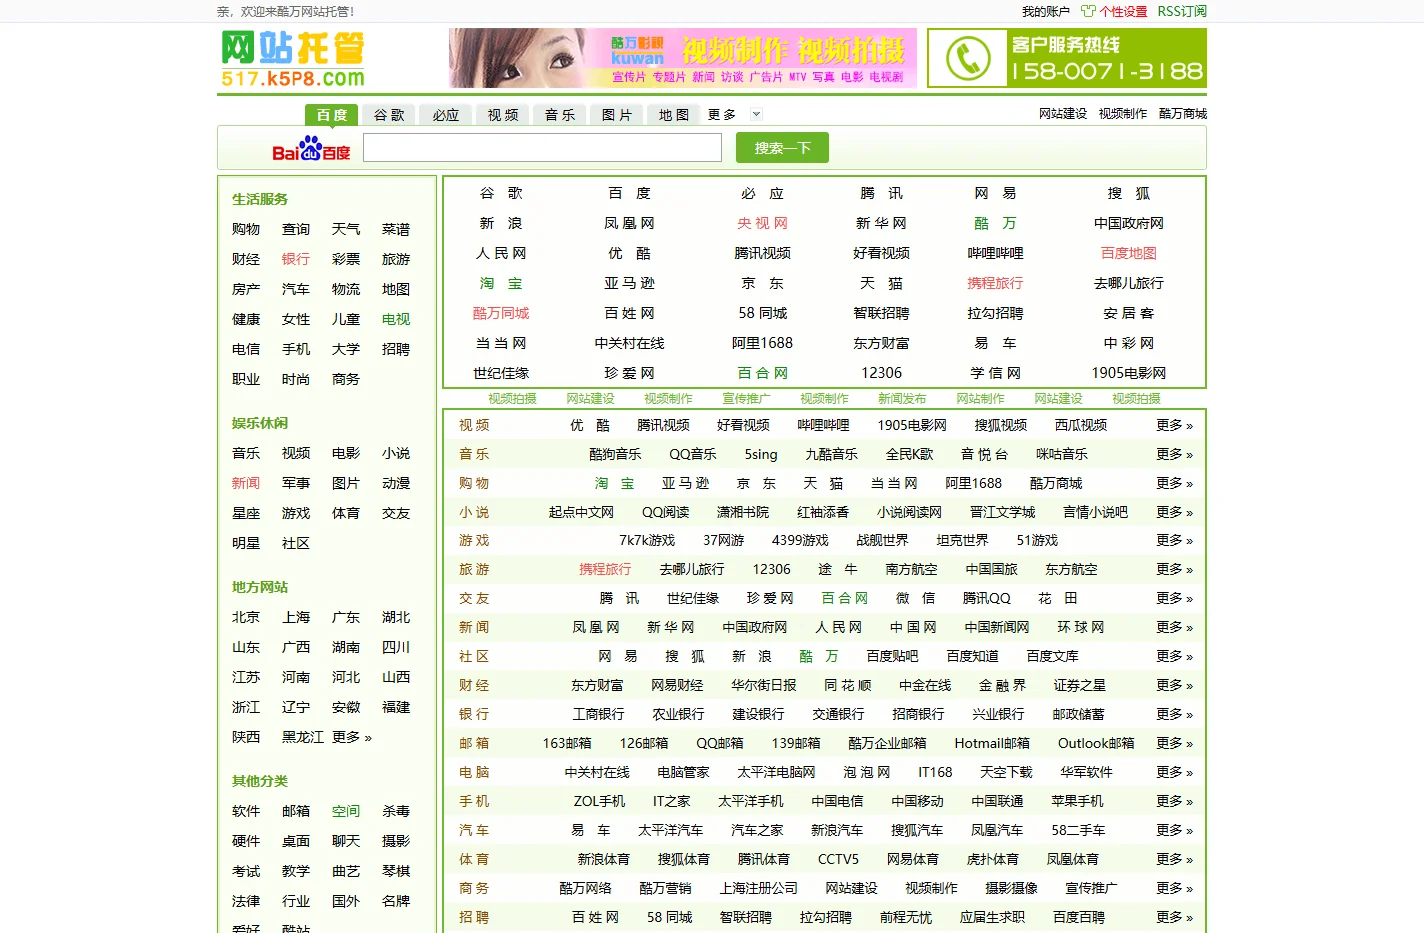Expand 更多 in the 体育 row

point(1175,859)
